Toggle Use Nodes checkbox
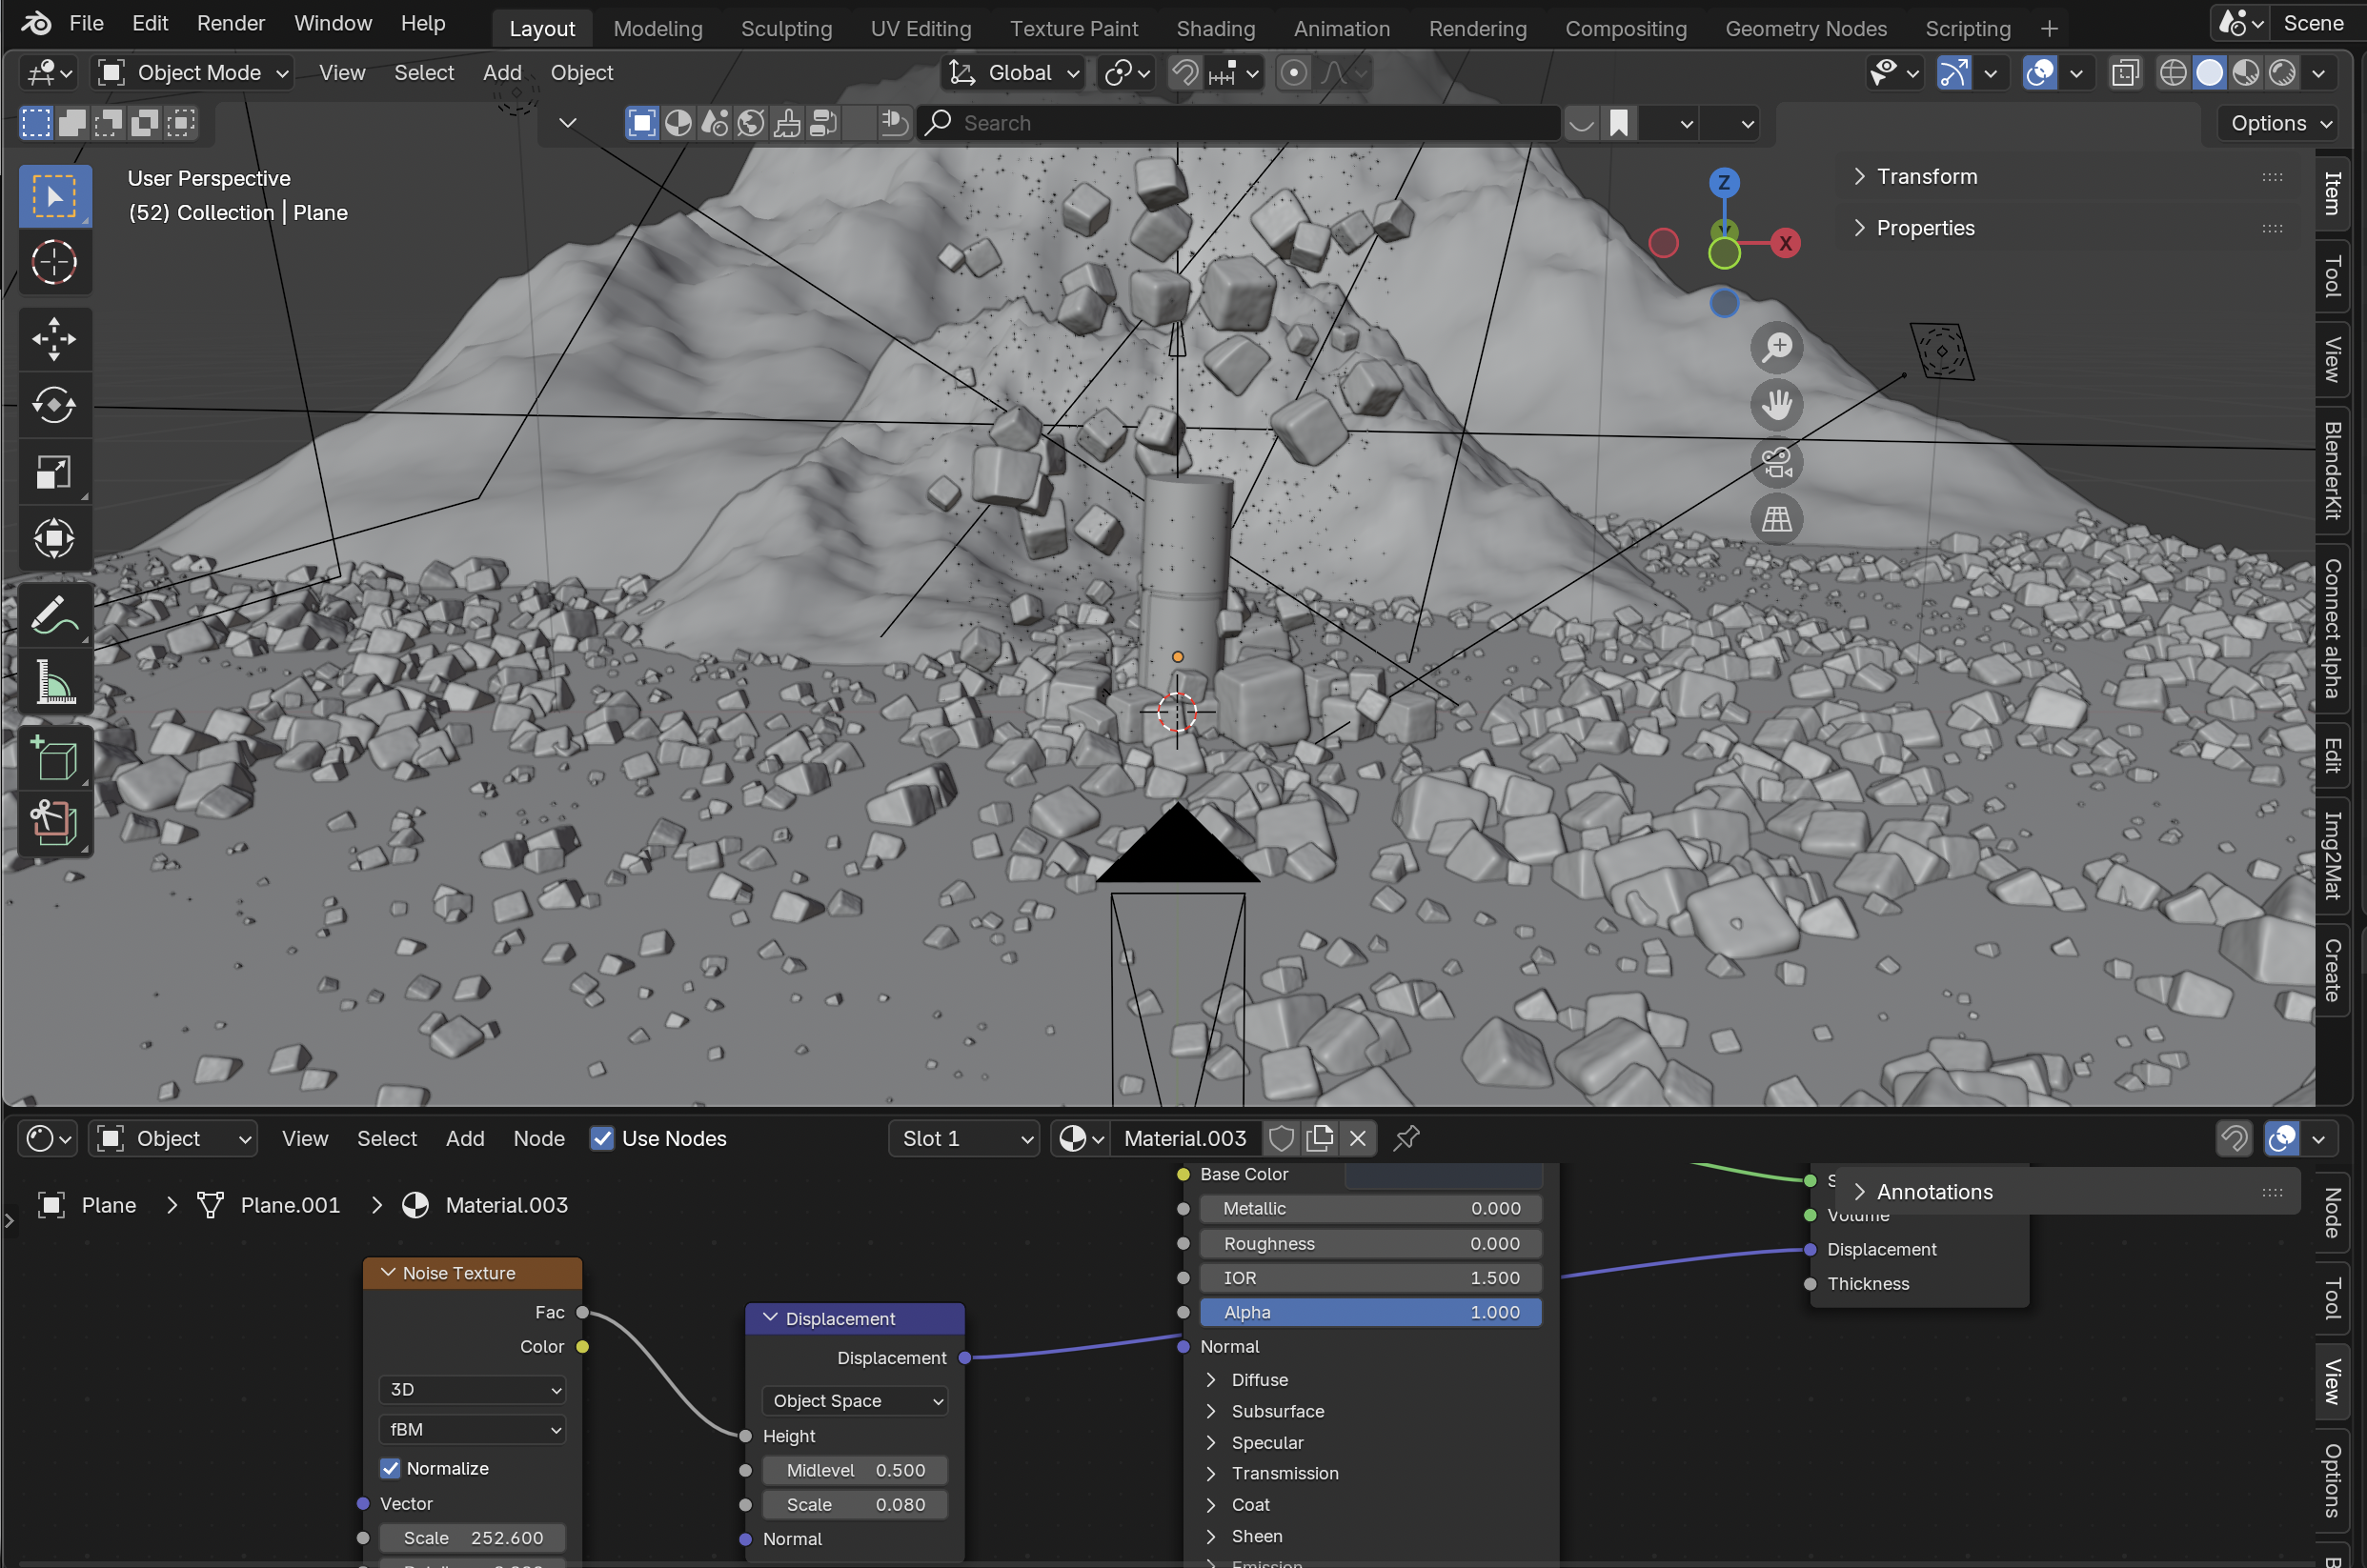 click(602, 1138)
